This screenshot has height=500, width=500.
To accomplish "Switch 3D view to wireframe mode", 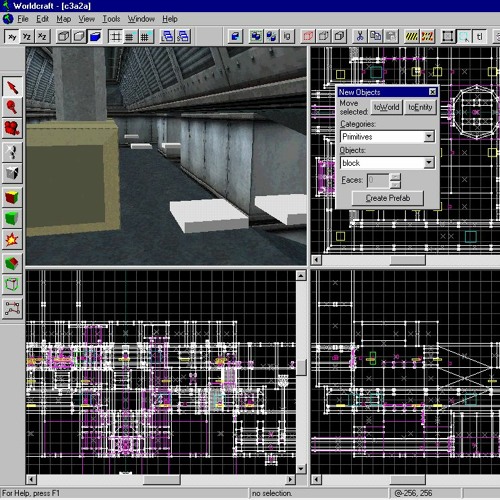I will coord(64,36).
